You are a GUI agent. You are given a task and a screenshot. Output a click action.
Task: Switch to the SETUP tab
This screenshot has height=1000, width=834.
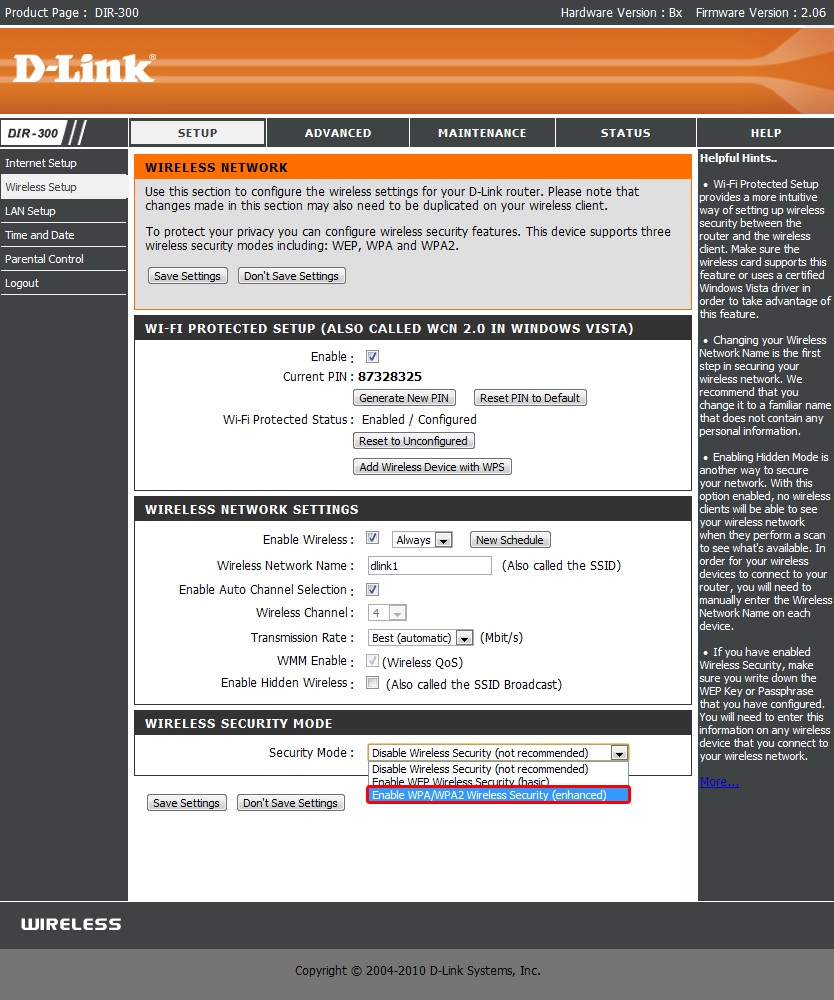coord(198,133)
